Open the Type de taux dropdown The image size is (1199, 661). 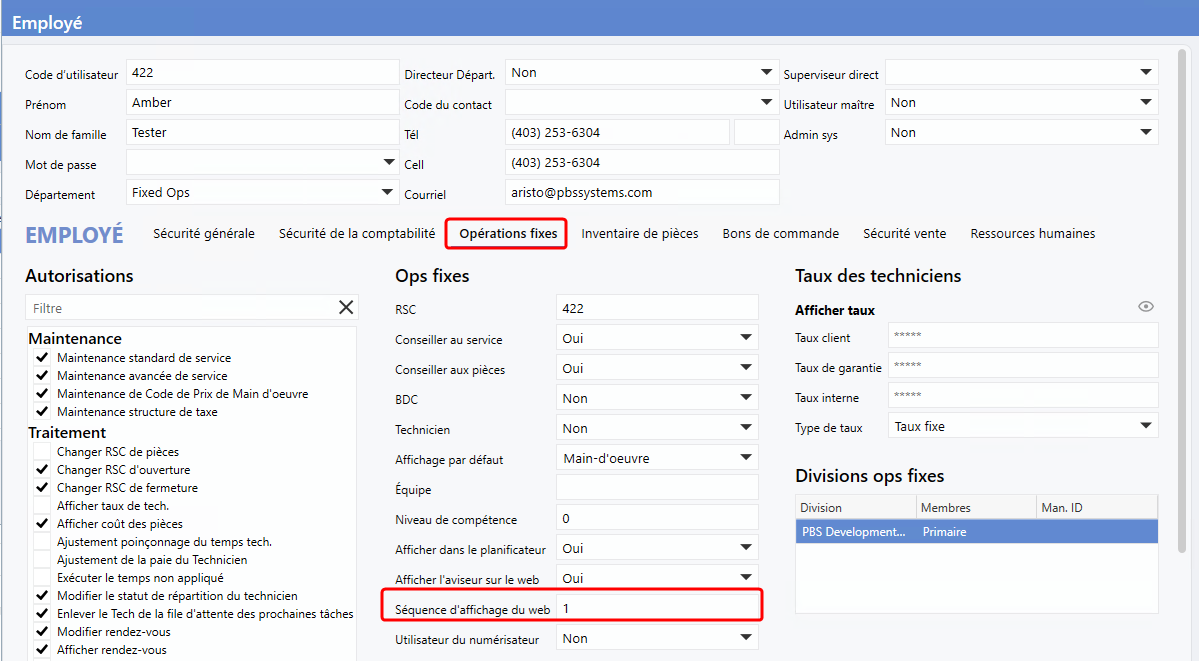pos(1146,427)
